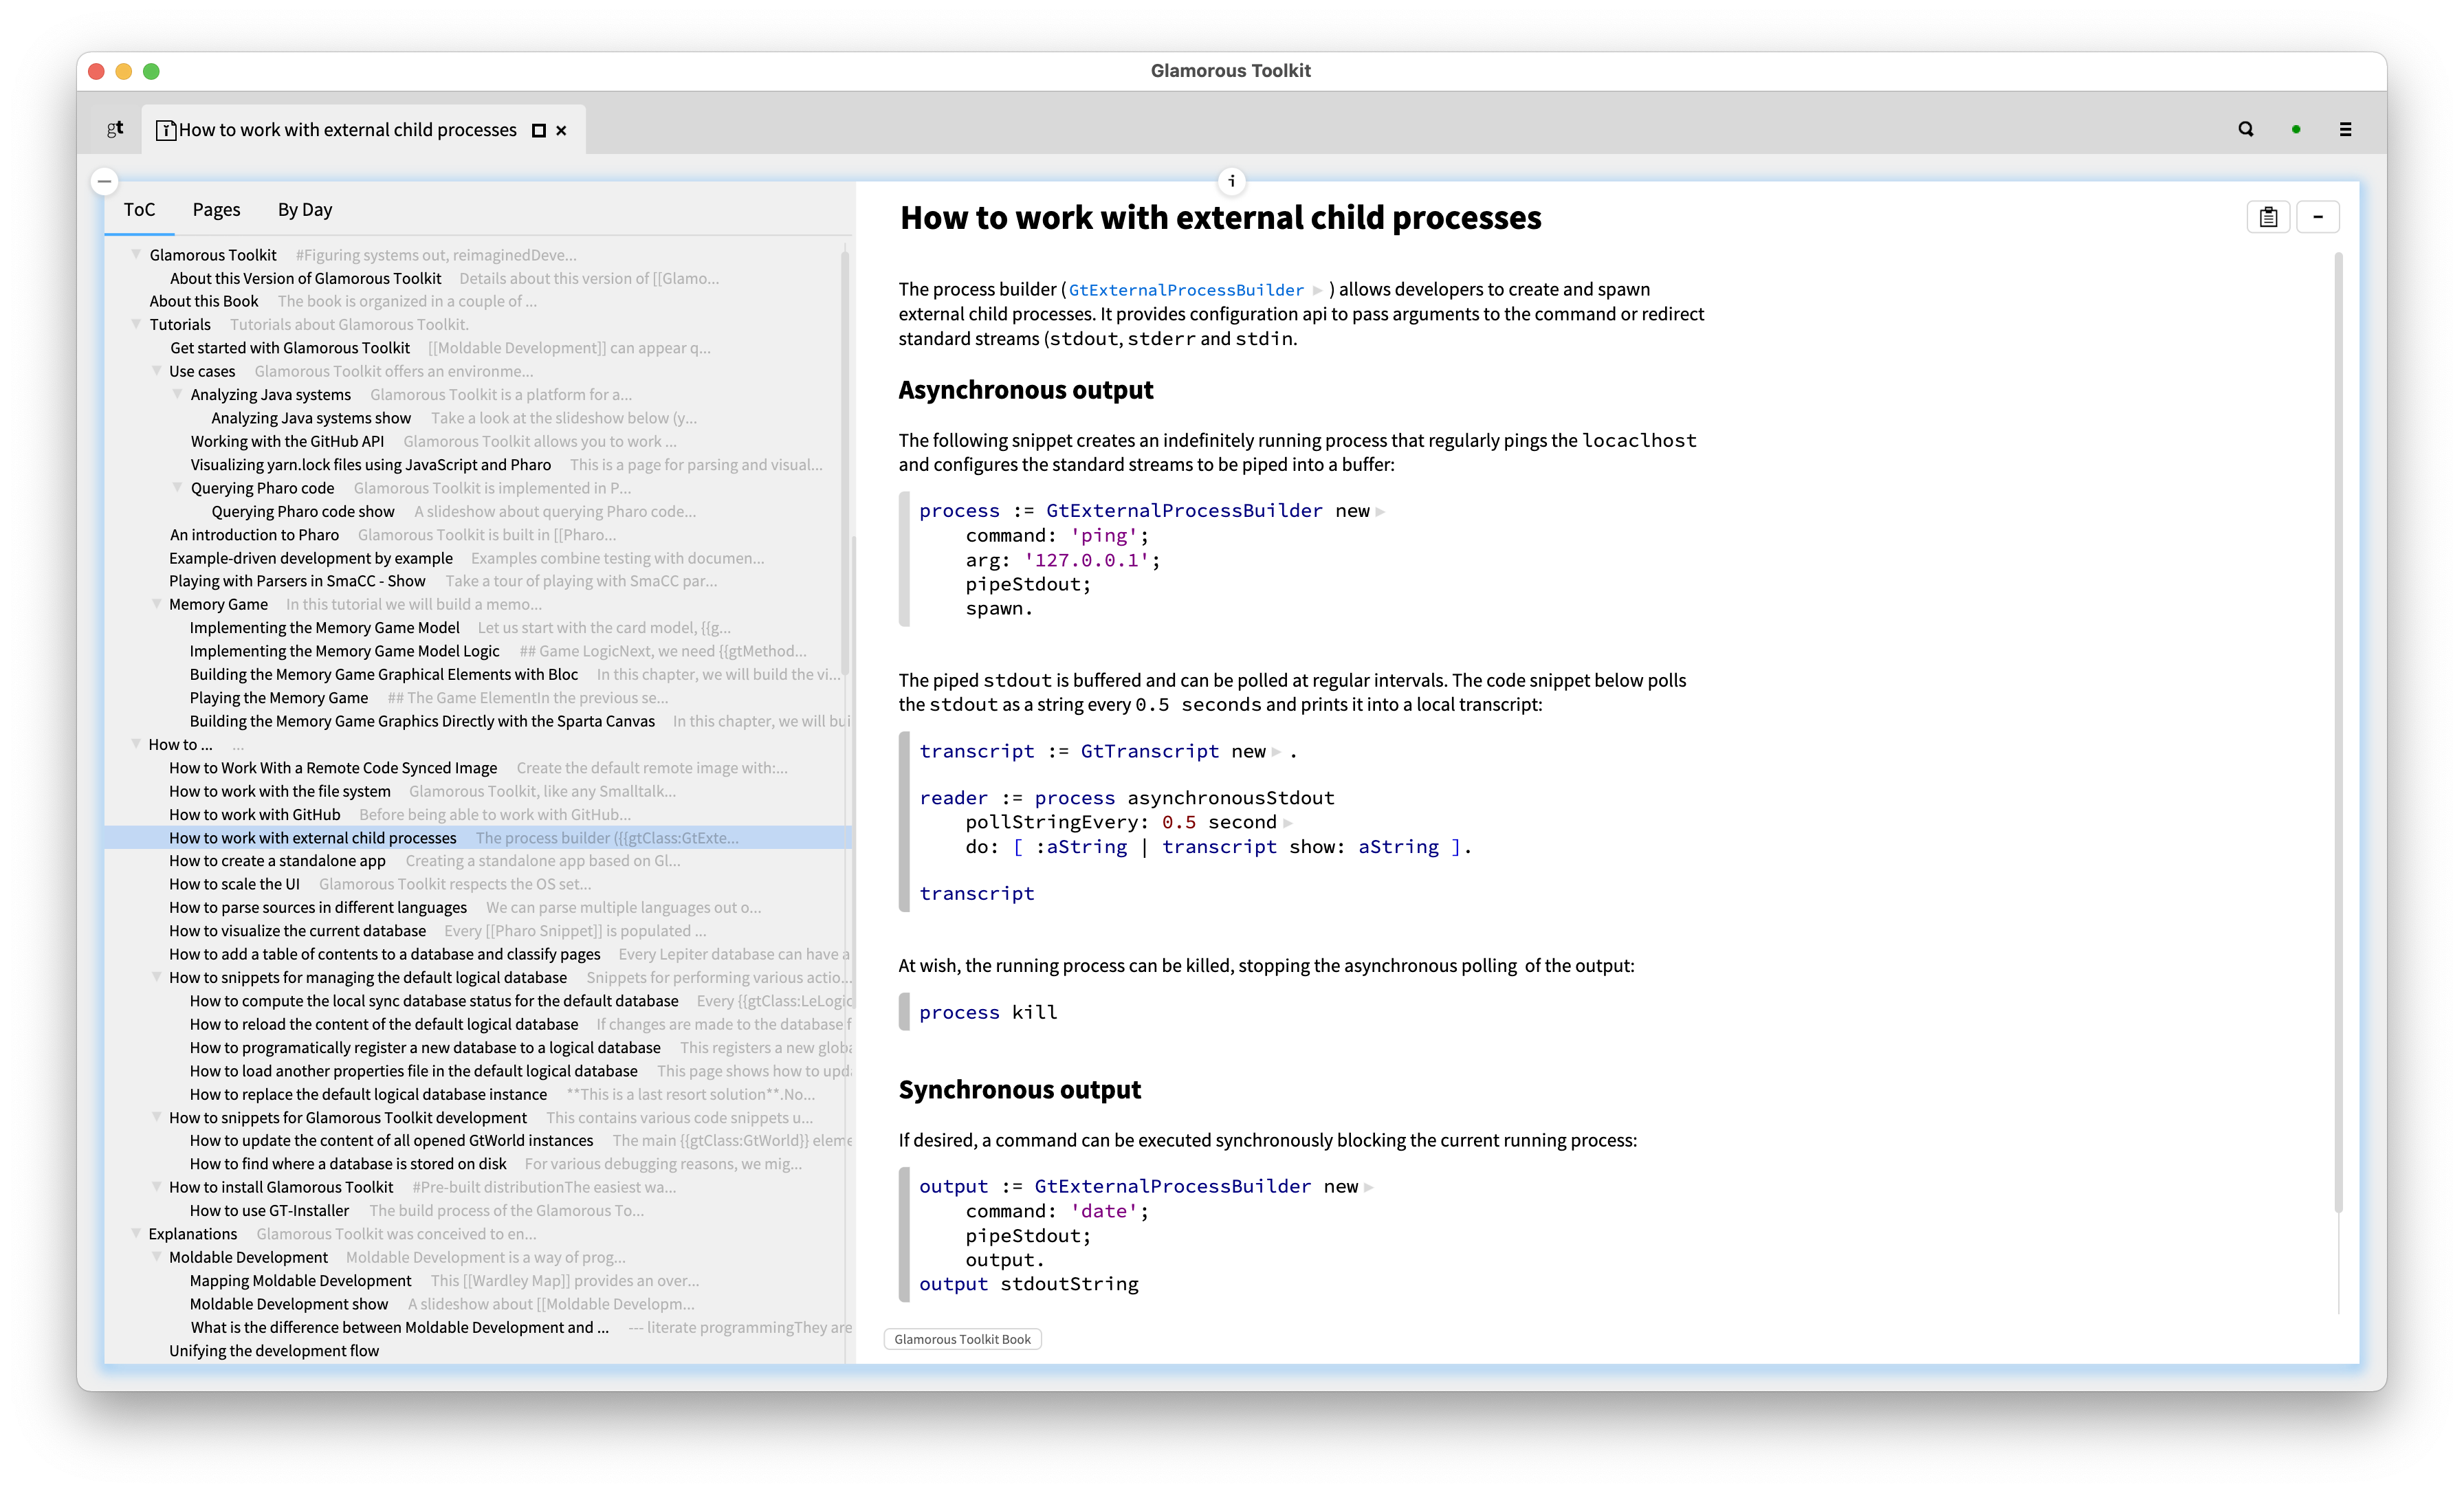2464x1493 pixels.
Task: Collapse the Memory Game tree node
Action: coord(157,604)
